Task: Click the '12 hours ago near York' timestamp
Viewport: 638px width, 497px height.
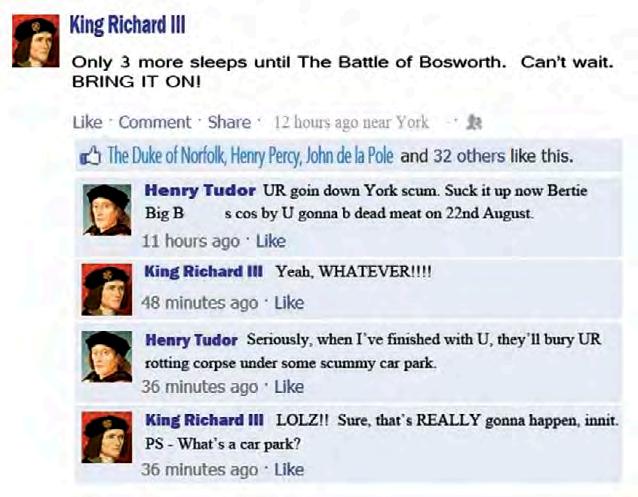Action: coord(351,122)
